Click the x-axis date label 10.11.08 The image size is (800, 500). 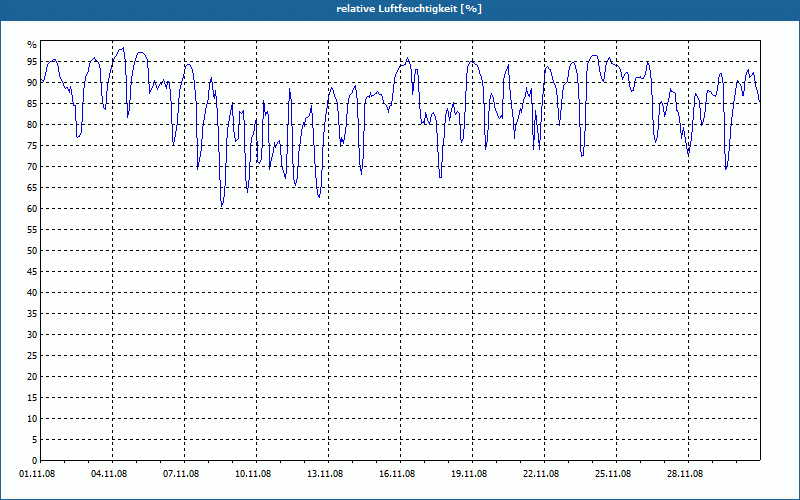253,474
